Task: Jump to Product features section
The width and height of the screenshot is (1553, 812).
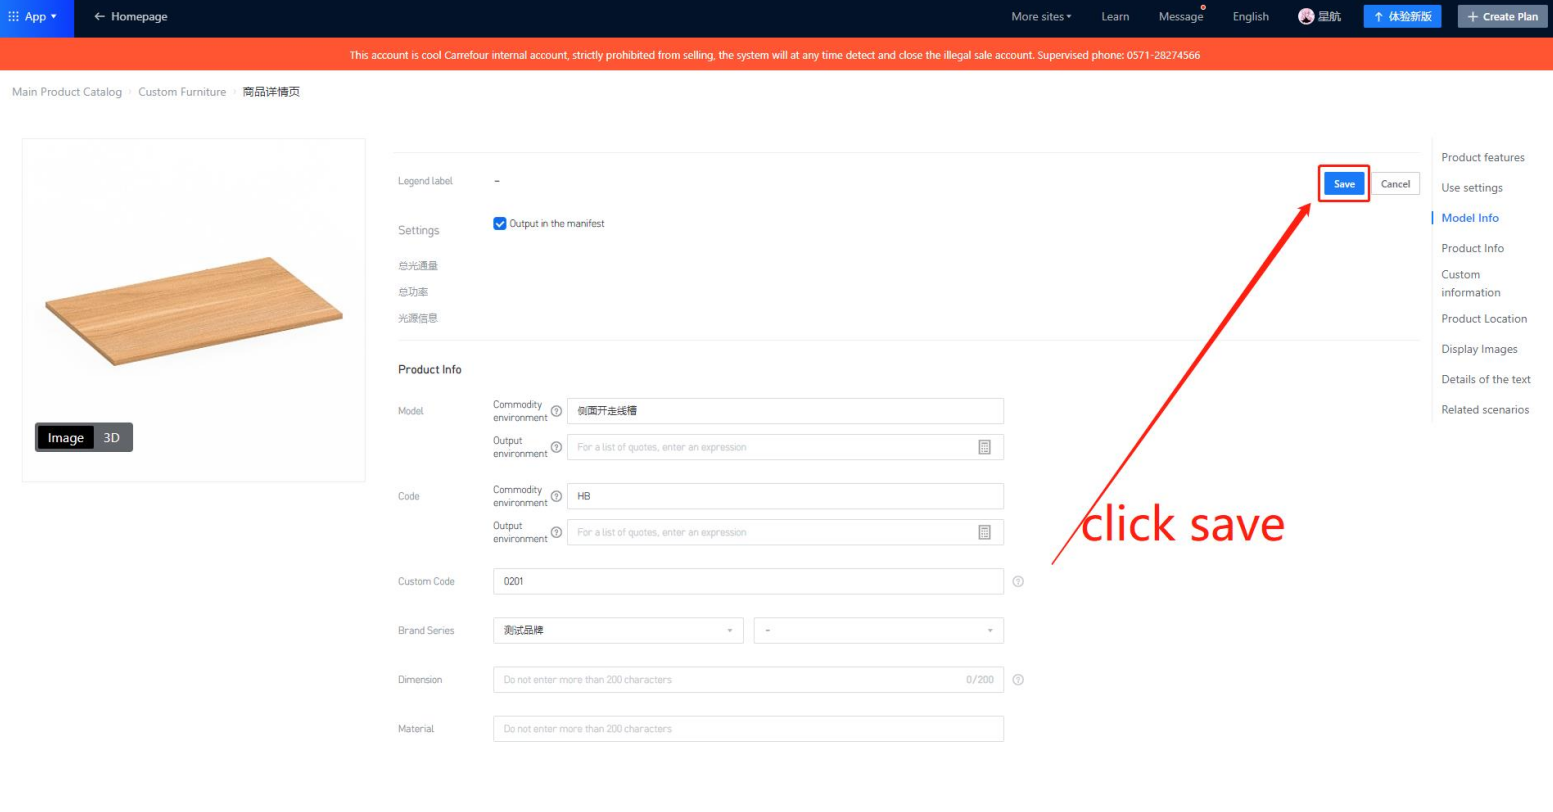Action: coord(1483,157)
